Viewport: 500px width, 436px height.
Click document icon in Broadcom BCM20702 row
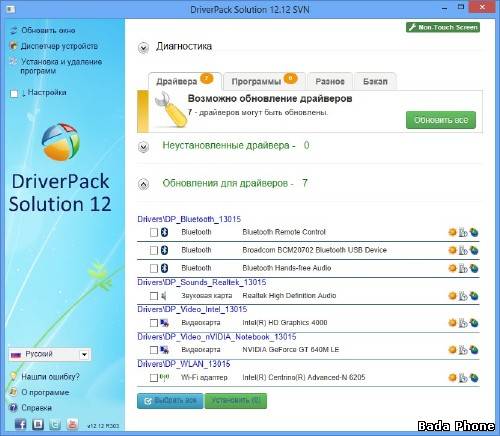click(x=463, y=250)
